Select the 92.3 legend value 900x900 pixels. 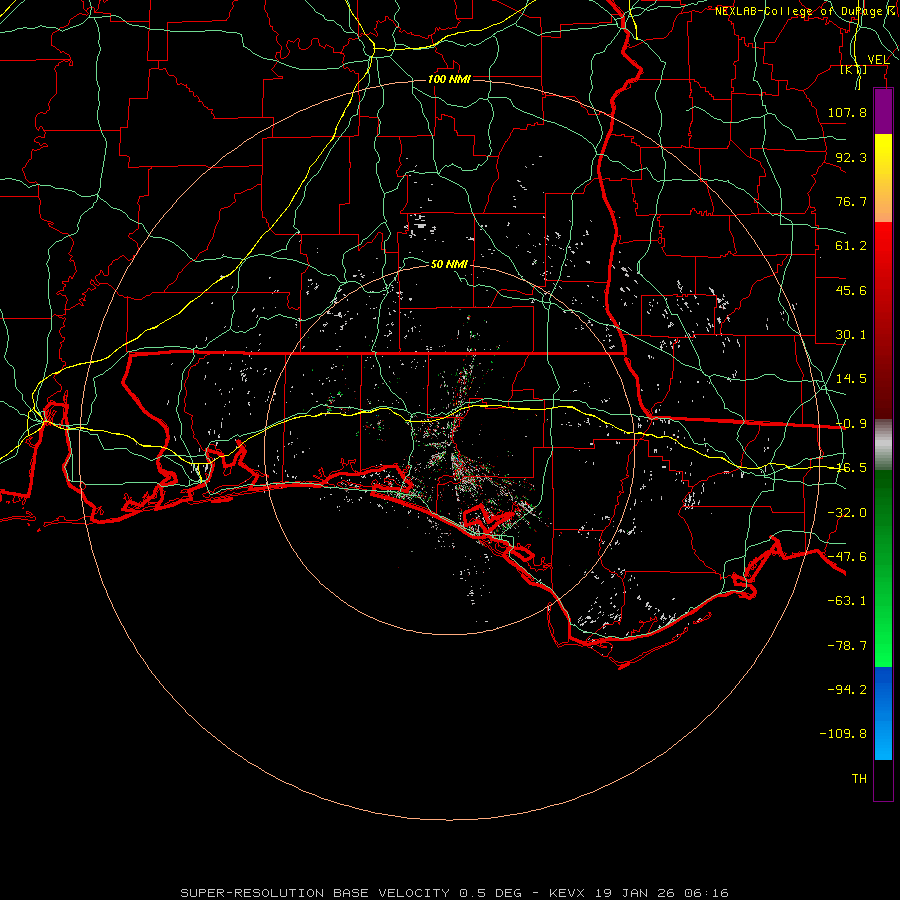(851, 157)
